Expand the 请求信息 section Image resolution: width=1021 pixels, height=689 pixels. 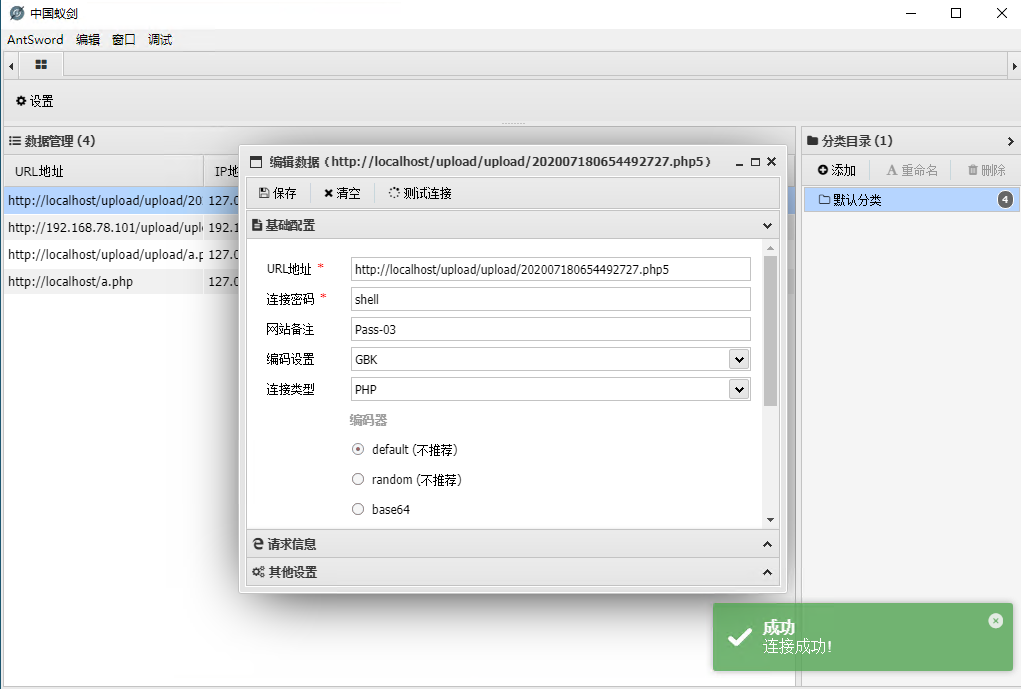pyautogui.click(x=767, y=544)
